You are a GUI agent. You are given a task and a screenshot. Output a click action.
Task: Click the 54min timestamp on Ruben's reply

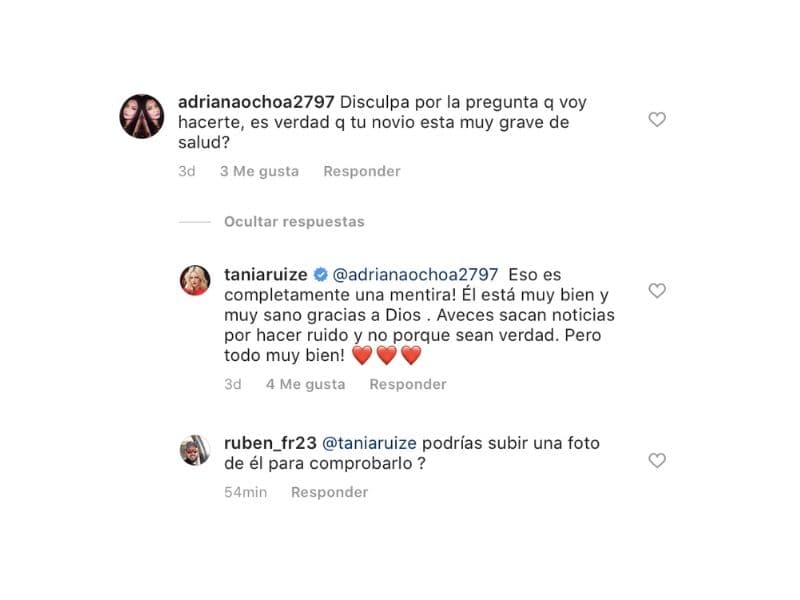tap(245, 492)
